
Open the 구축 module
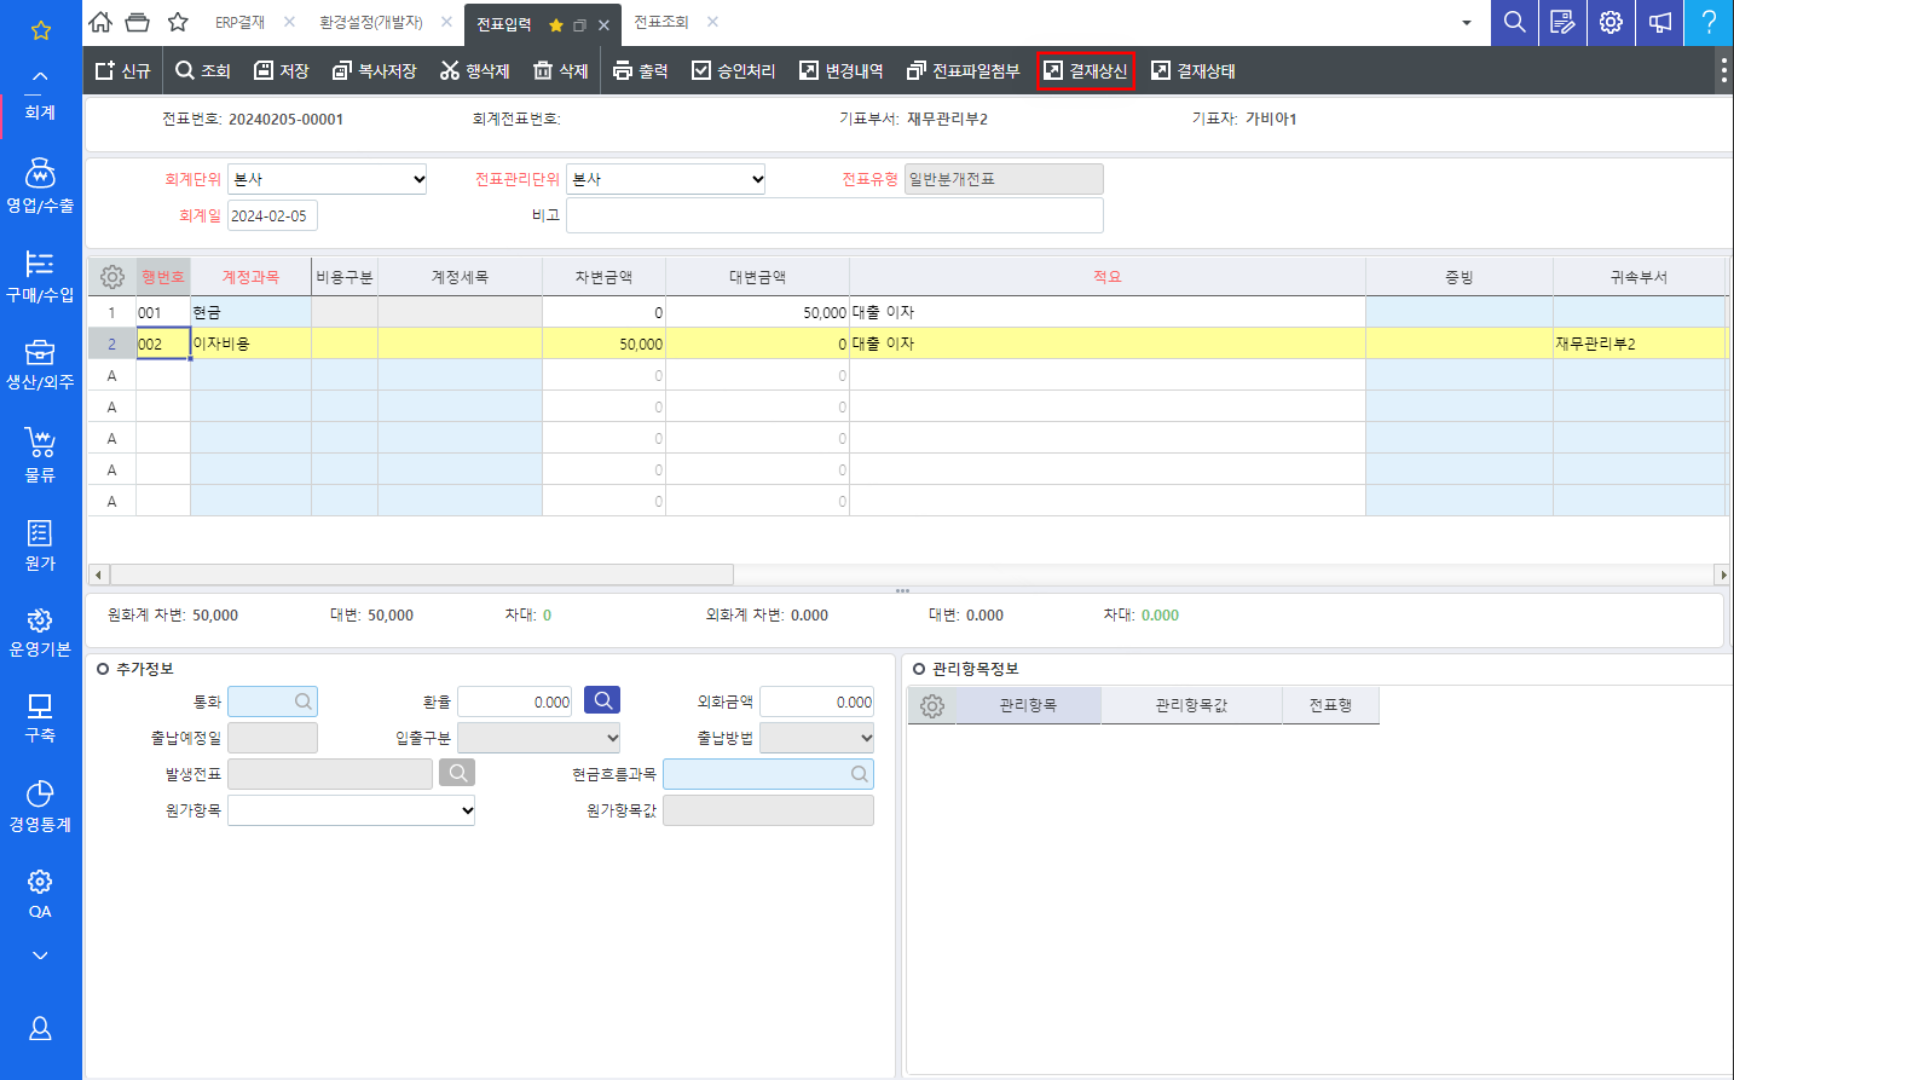(40, 718)
